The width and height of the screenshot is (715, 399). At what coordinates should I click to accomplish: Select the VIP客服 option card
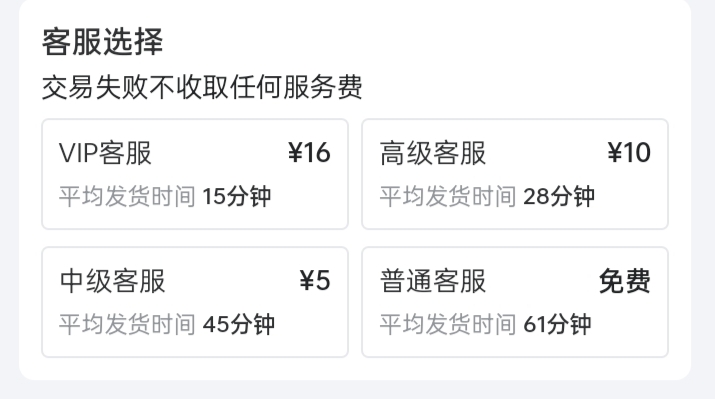(195, 174)
